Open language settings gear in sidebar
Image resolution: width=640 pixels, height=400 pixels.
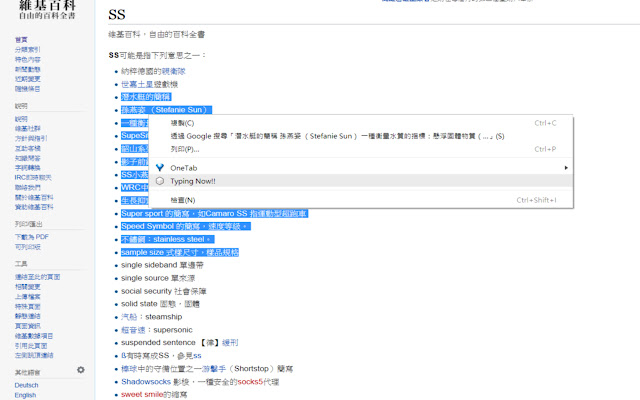81,370
